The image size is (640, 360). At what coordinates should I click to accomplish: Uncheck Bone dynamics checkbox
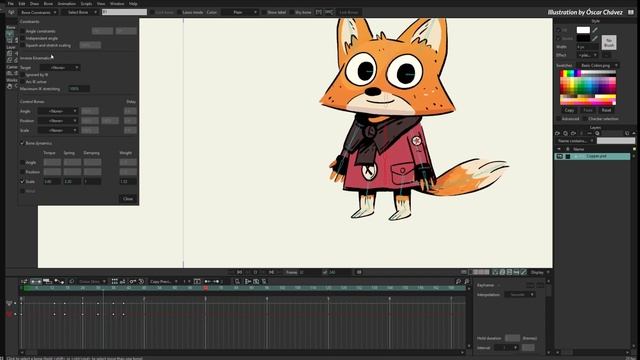[22, 143]
